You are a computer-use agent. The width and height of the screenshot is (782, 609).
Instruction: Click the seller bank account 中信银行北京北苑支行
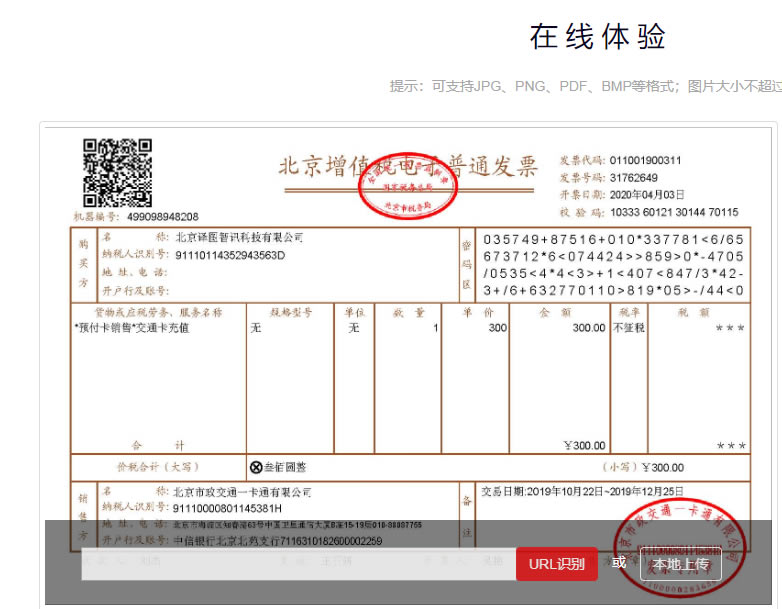point(277,541)
